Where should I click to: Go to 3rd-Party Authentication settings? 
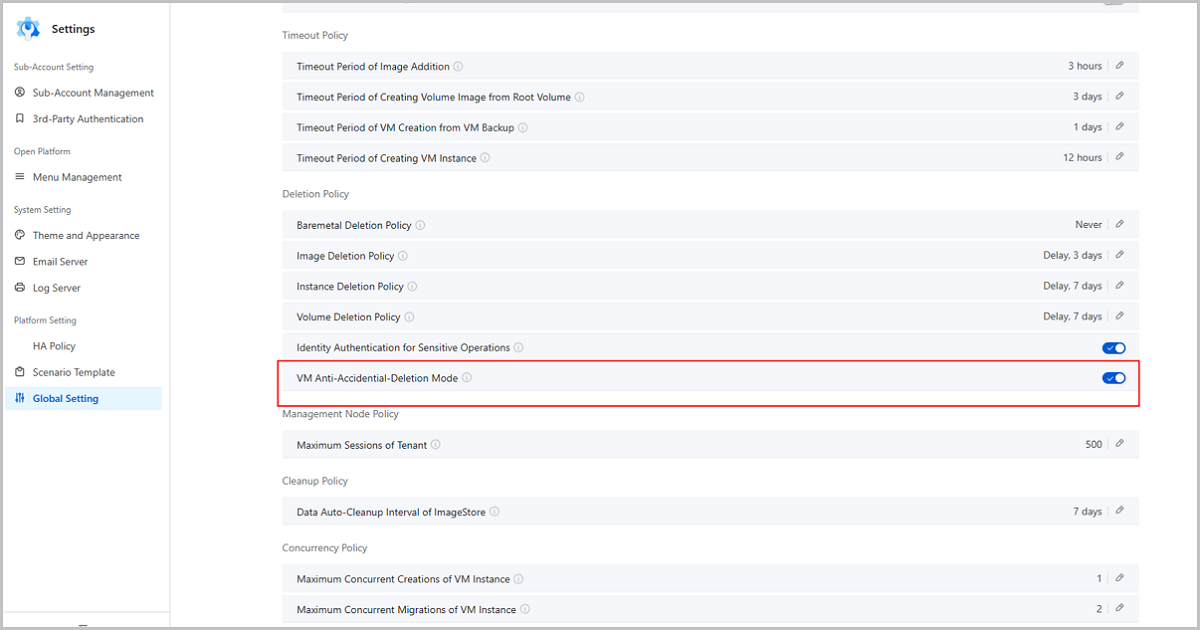88,119
